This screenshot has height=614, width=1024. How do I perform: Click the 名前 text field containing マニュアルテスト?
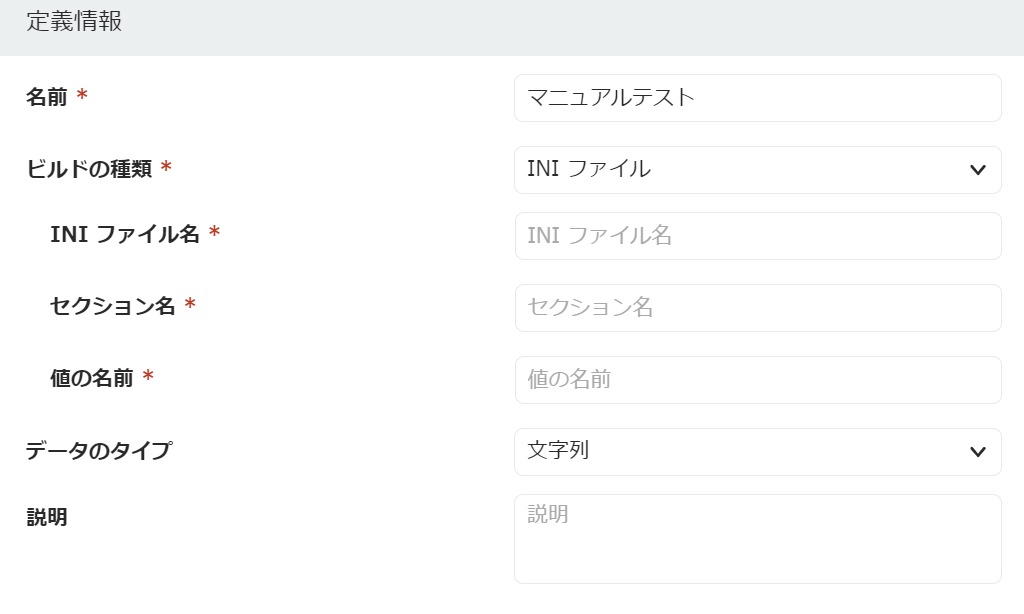(757, 98)
